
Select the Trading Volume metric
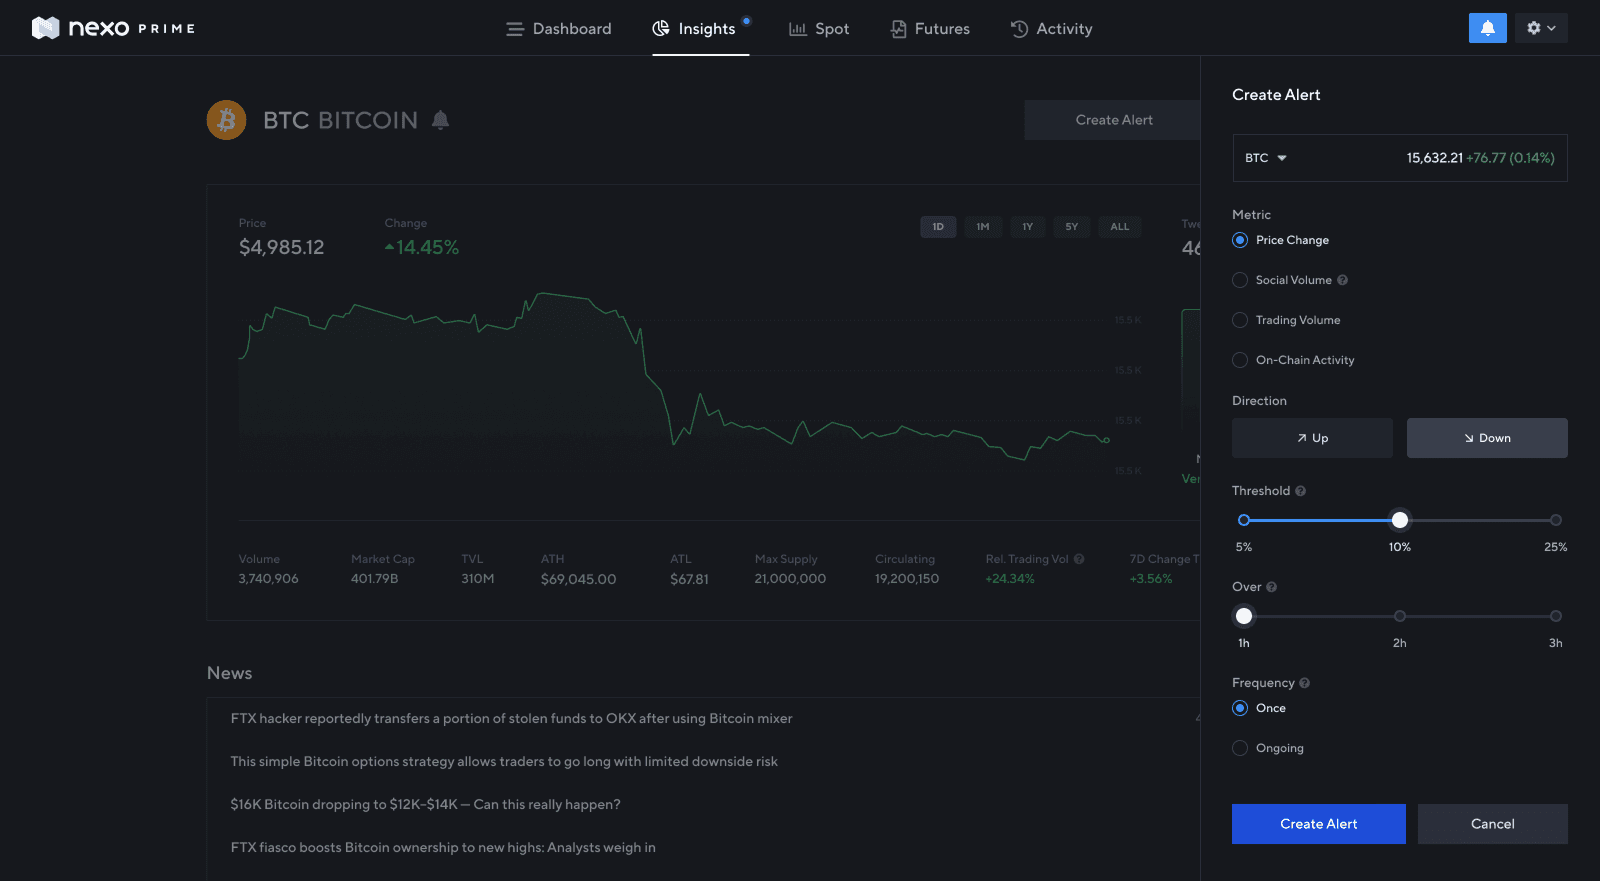(1240, 320)
